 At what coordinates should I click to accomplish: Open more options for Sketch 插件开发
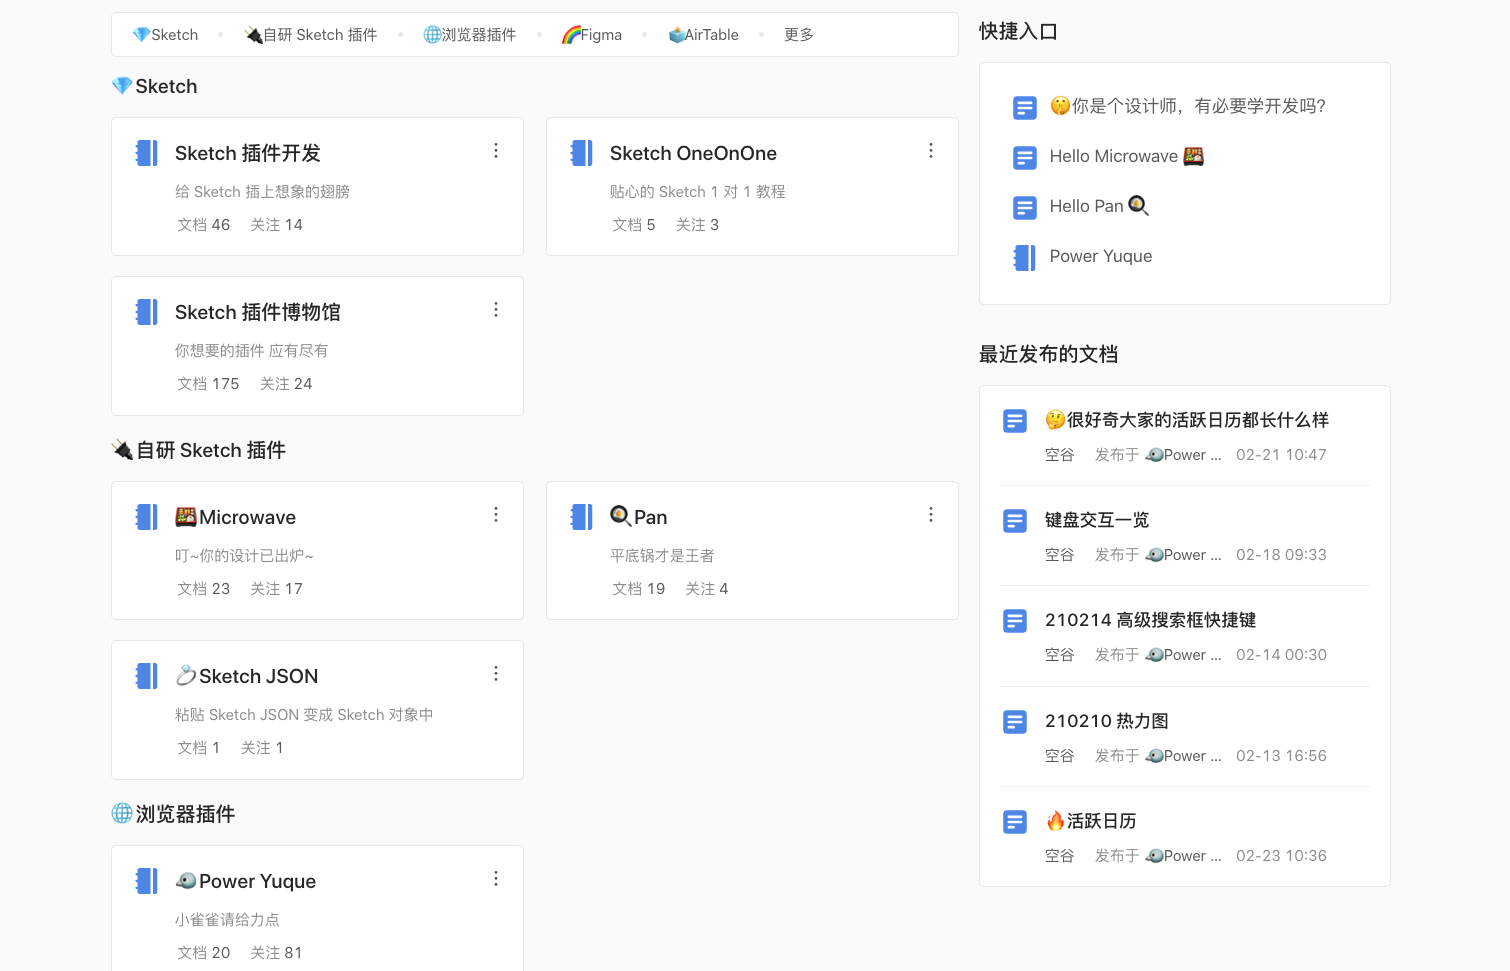point(496,150)
